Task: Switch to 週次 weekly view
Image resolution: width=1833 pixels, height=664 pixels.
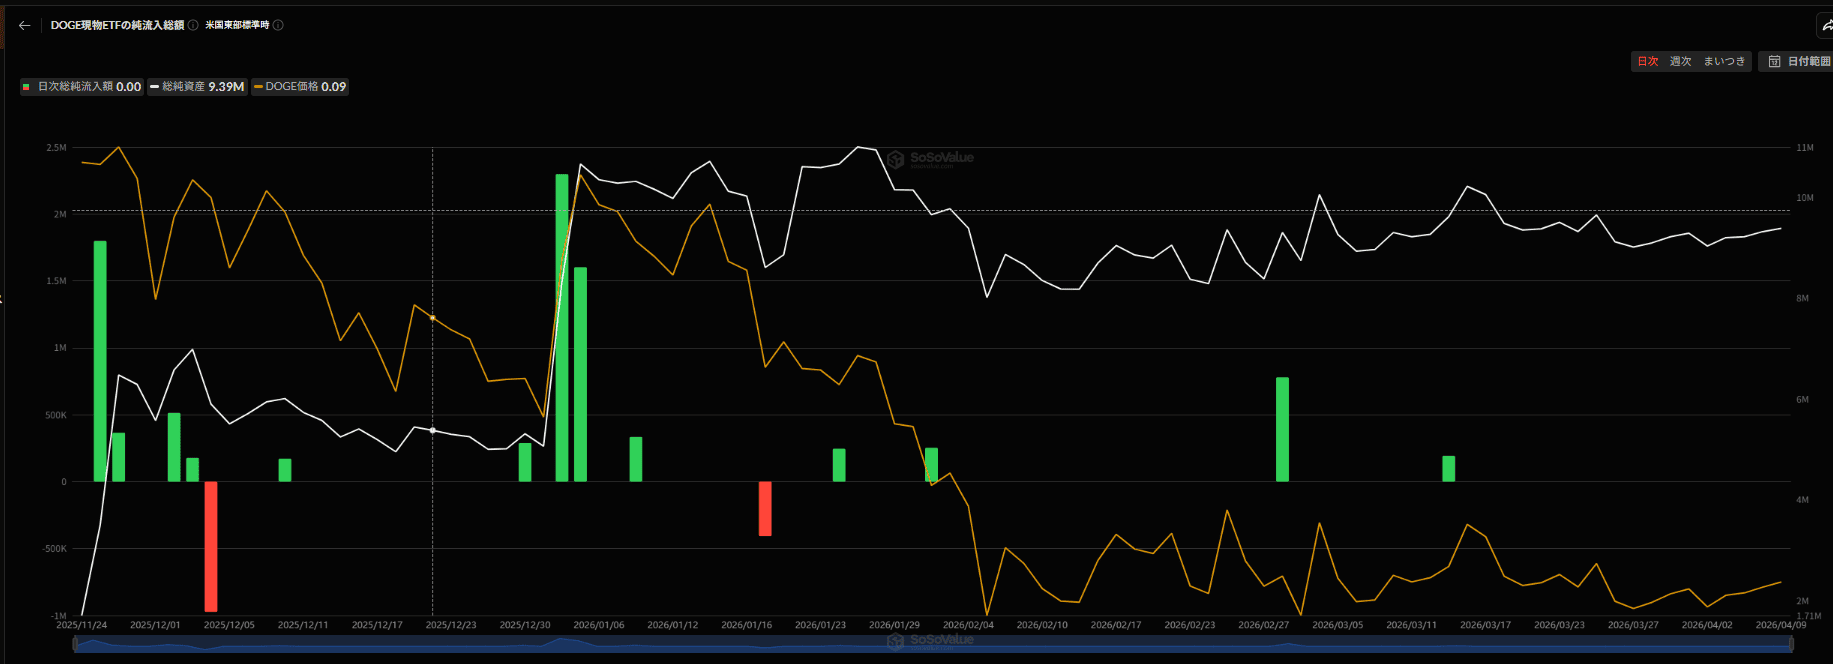Action: click(x=1680, y=62)
